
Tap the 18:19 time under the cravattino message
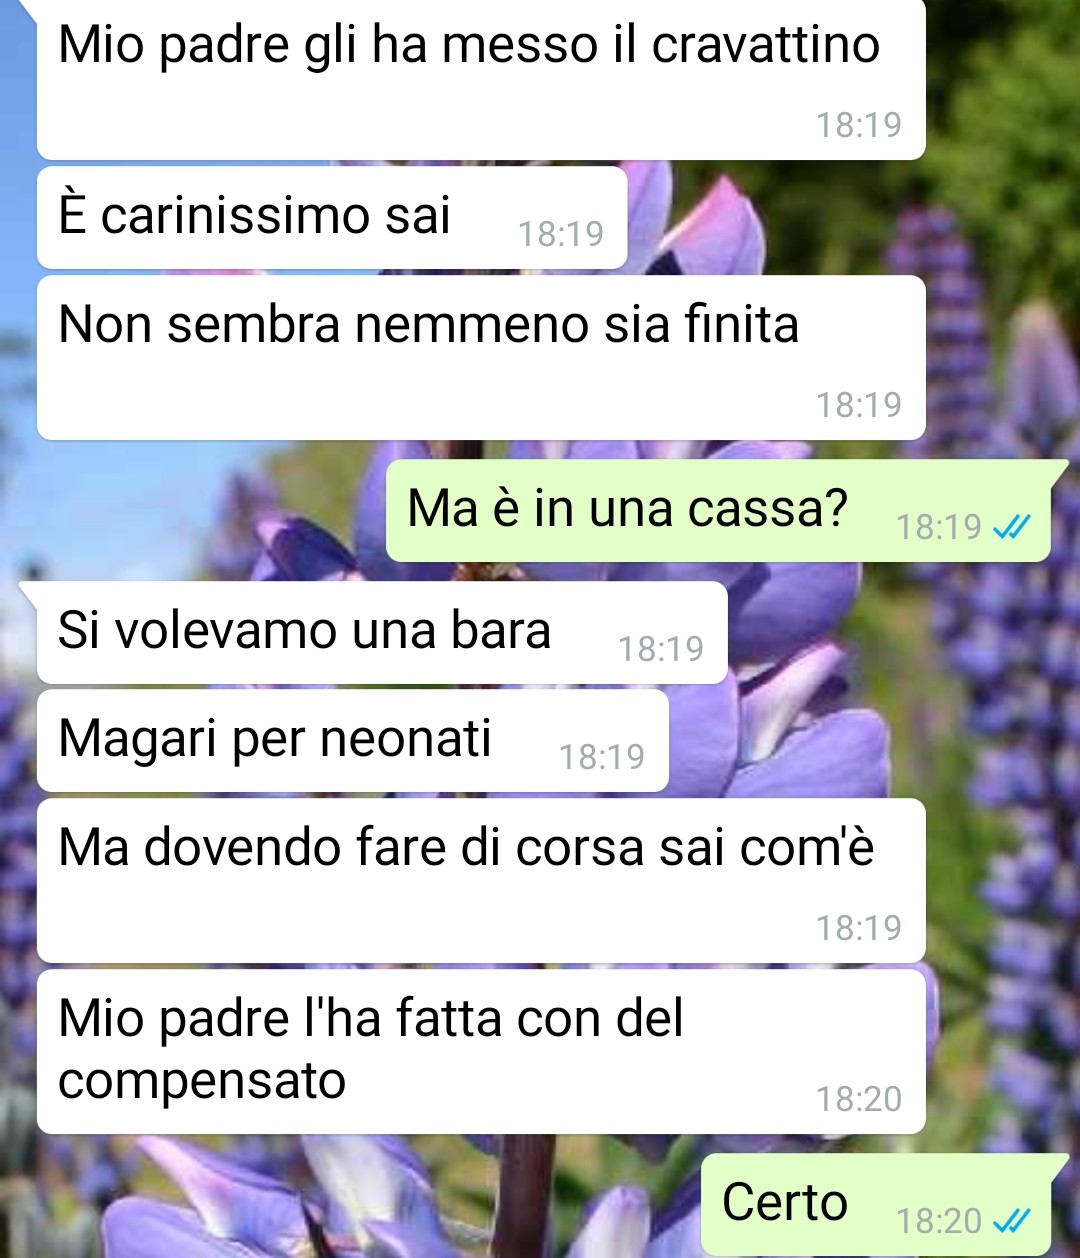[x=859, y=125]
